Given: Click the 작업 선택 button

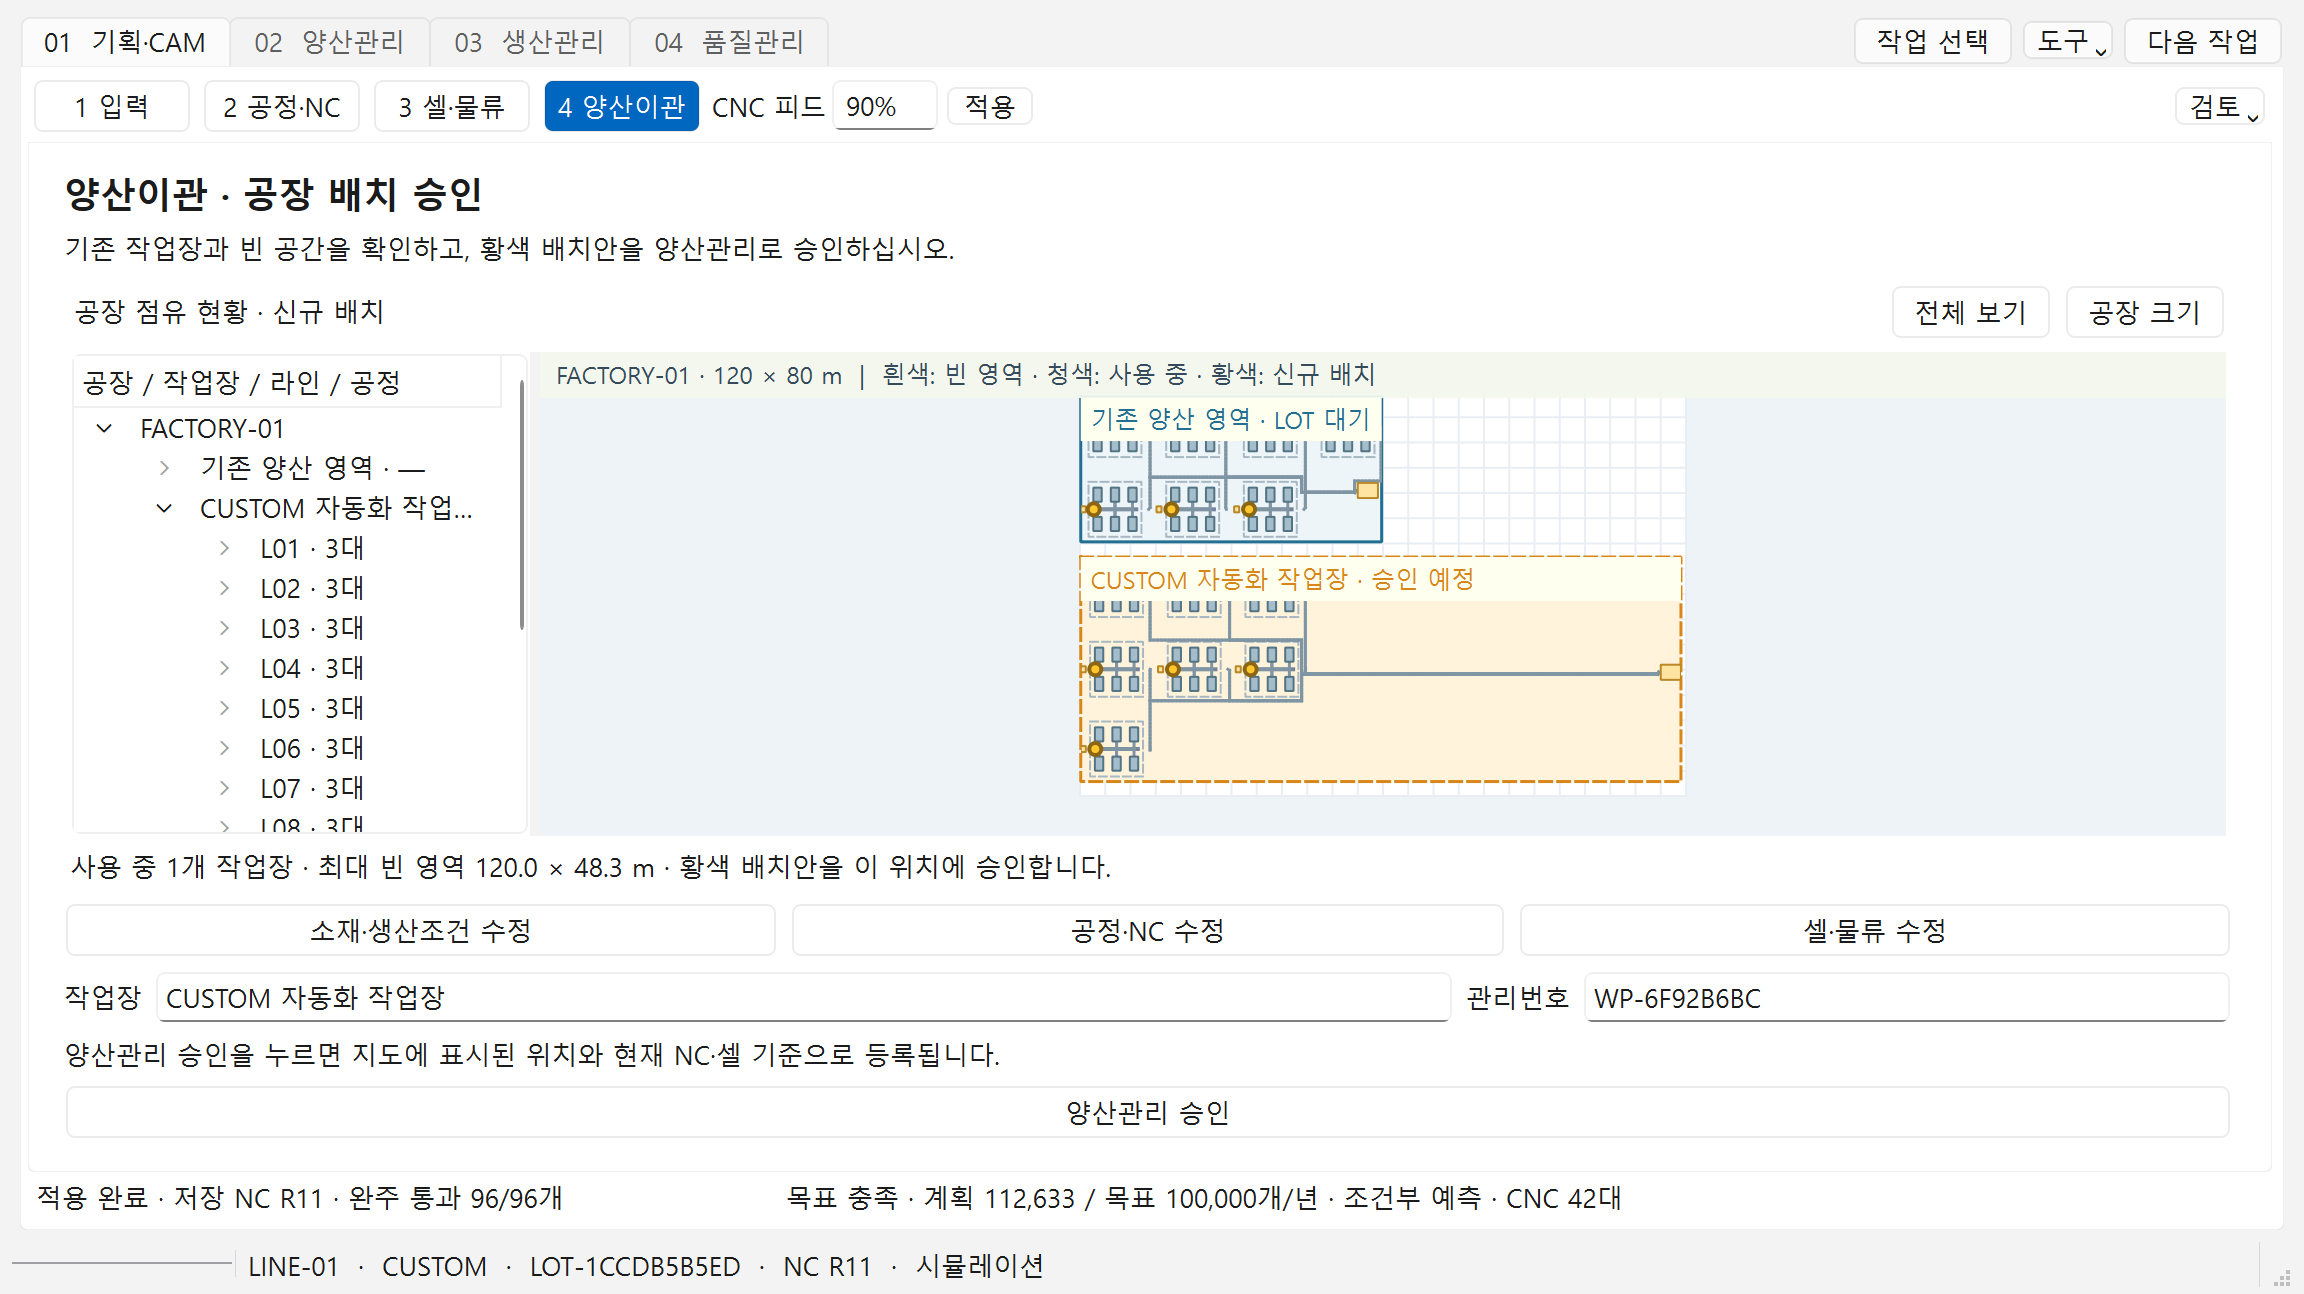Looking at the screenshot, I should click(x=1932, y=42).
